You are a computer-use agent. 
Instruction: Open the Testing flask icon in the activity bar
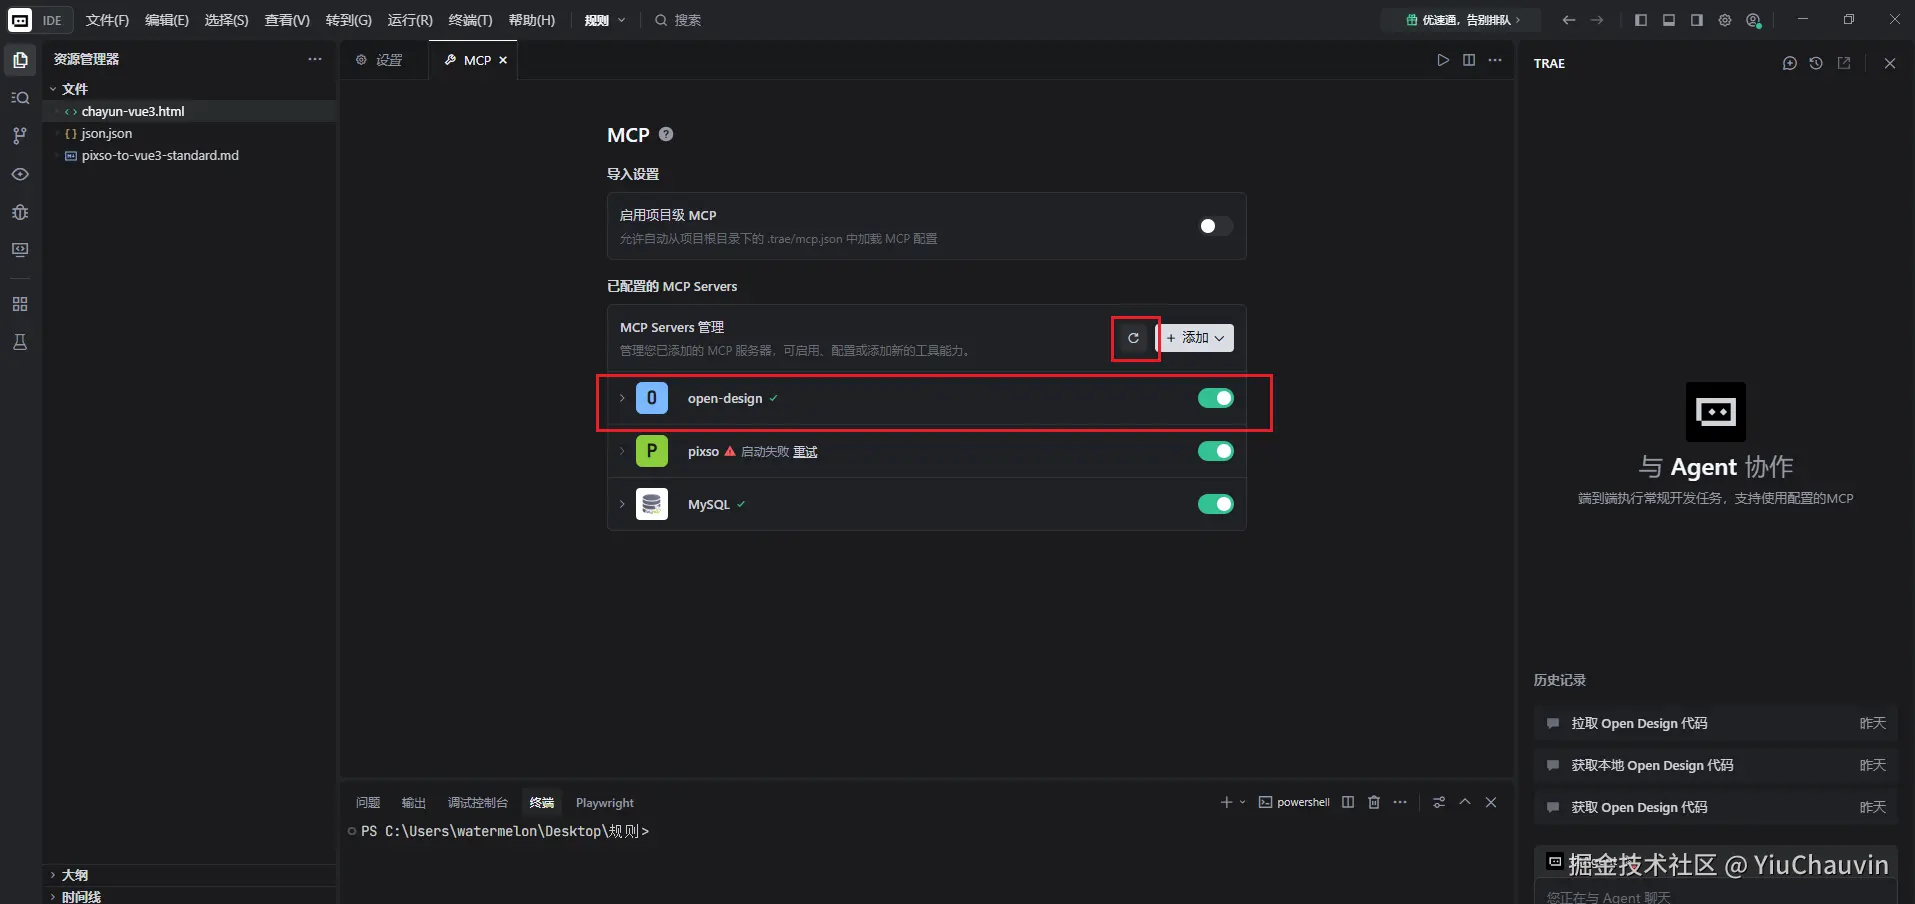[x=20, y=342]
